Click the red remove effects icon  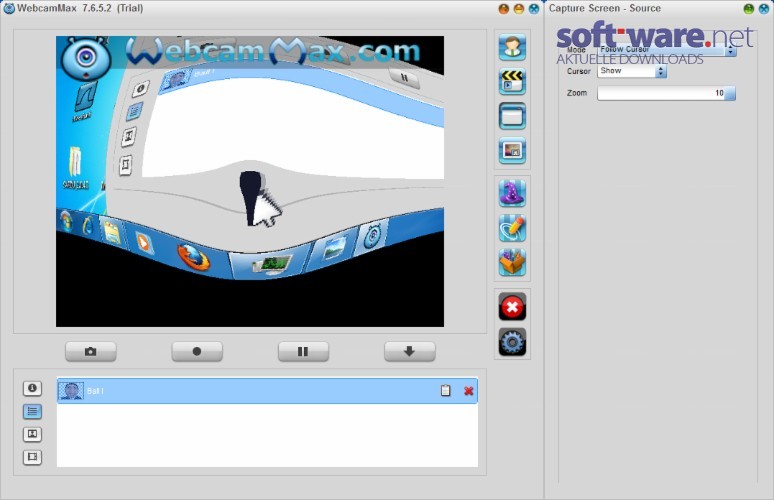tap(512, 307)
